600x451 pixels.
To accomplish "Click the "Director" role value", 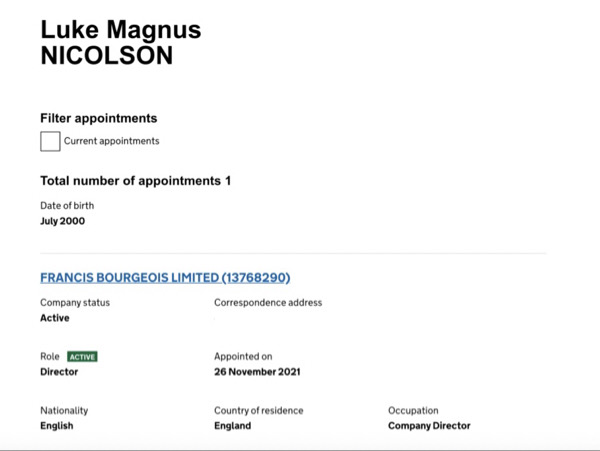I will click(x=59, y=372).
